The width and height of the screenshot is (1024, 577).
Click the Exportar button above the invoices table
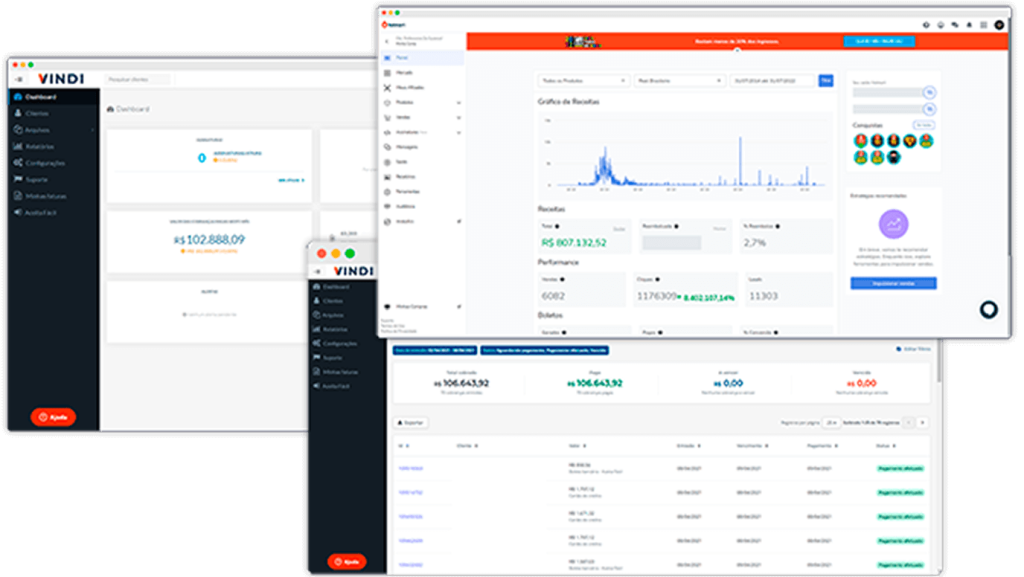point(410,423)
